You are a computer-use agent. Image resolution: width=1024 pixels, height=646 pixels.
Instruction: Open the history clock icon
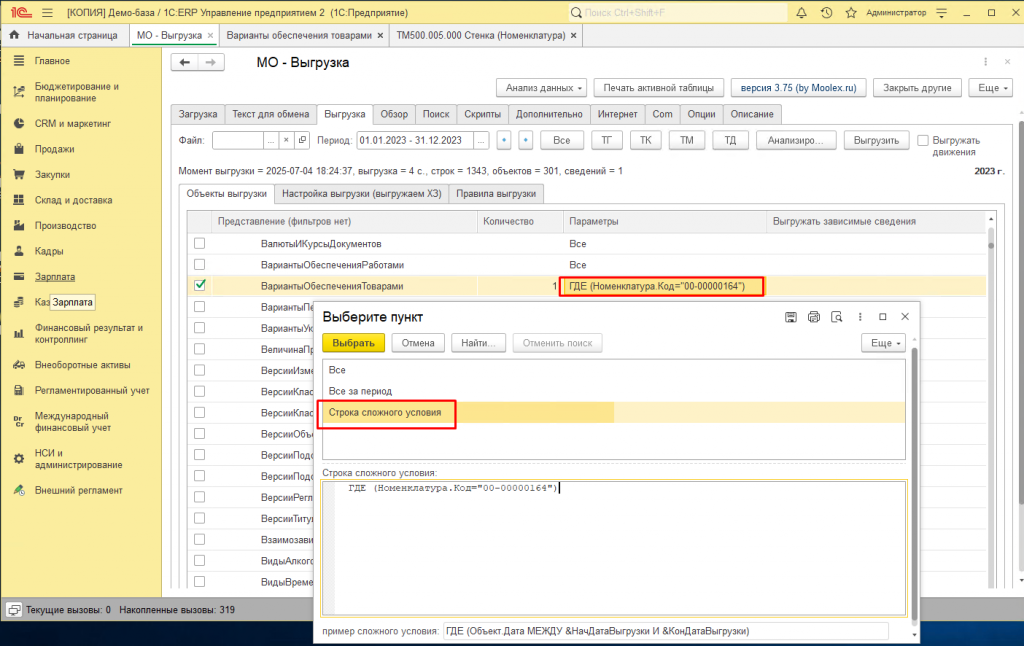[x=826, y=12]
